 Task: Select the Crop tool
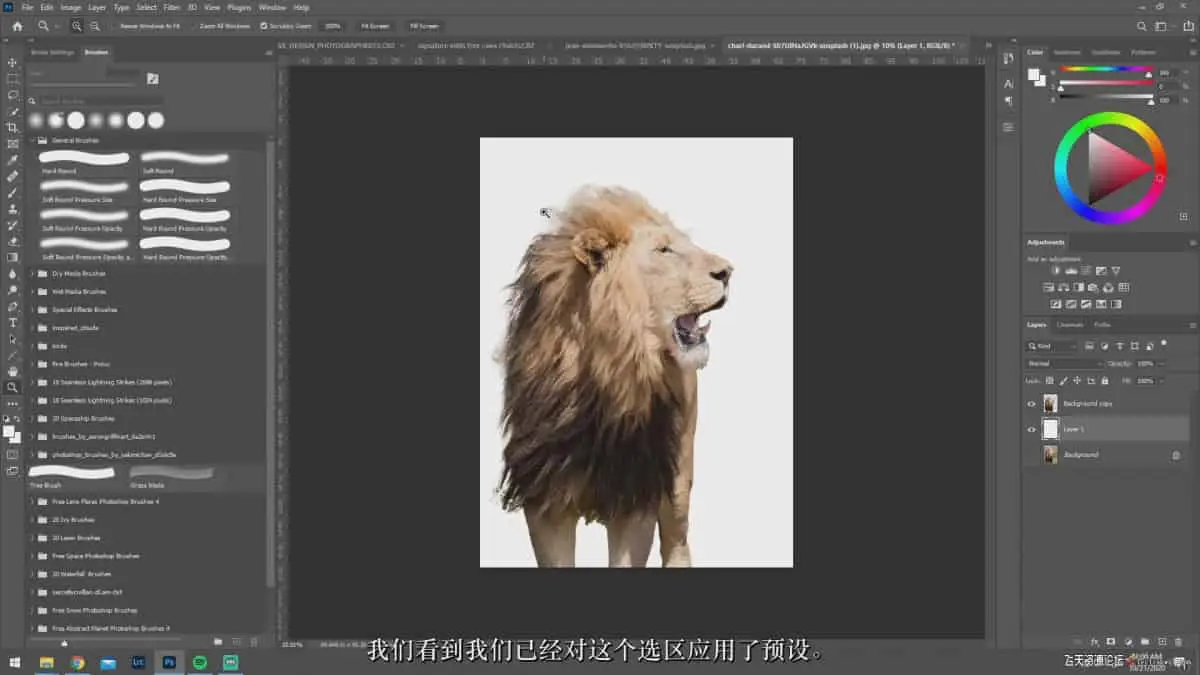click(13, 127)
